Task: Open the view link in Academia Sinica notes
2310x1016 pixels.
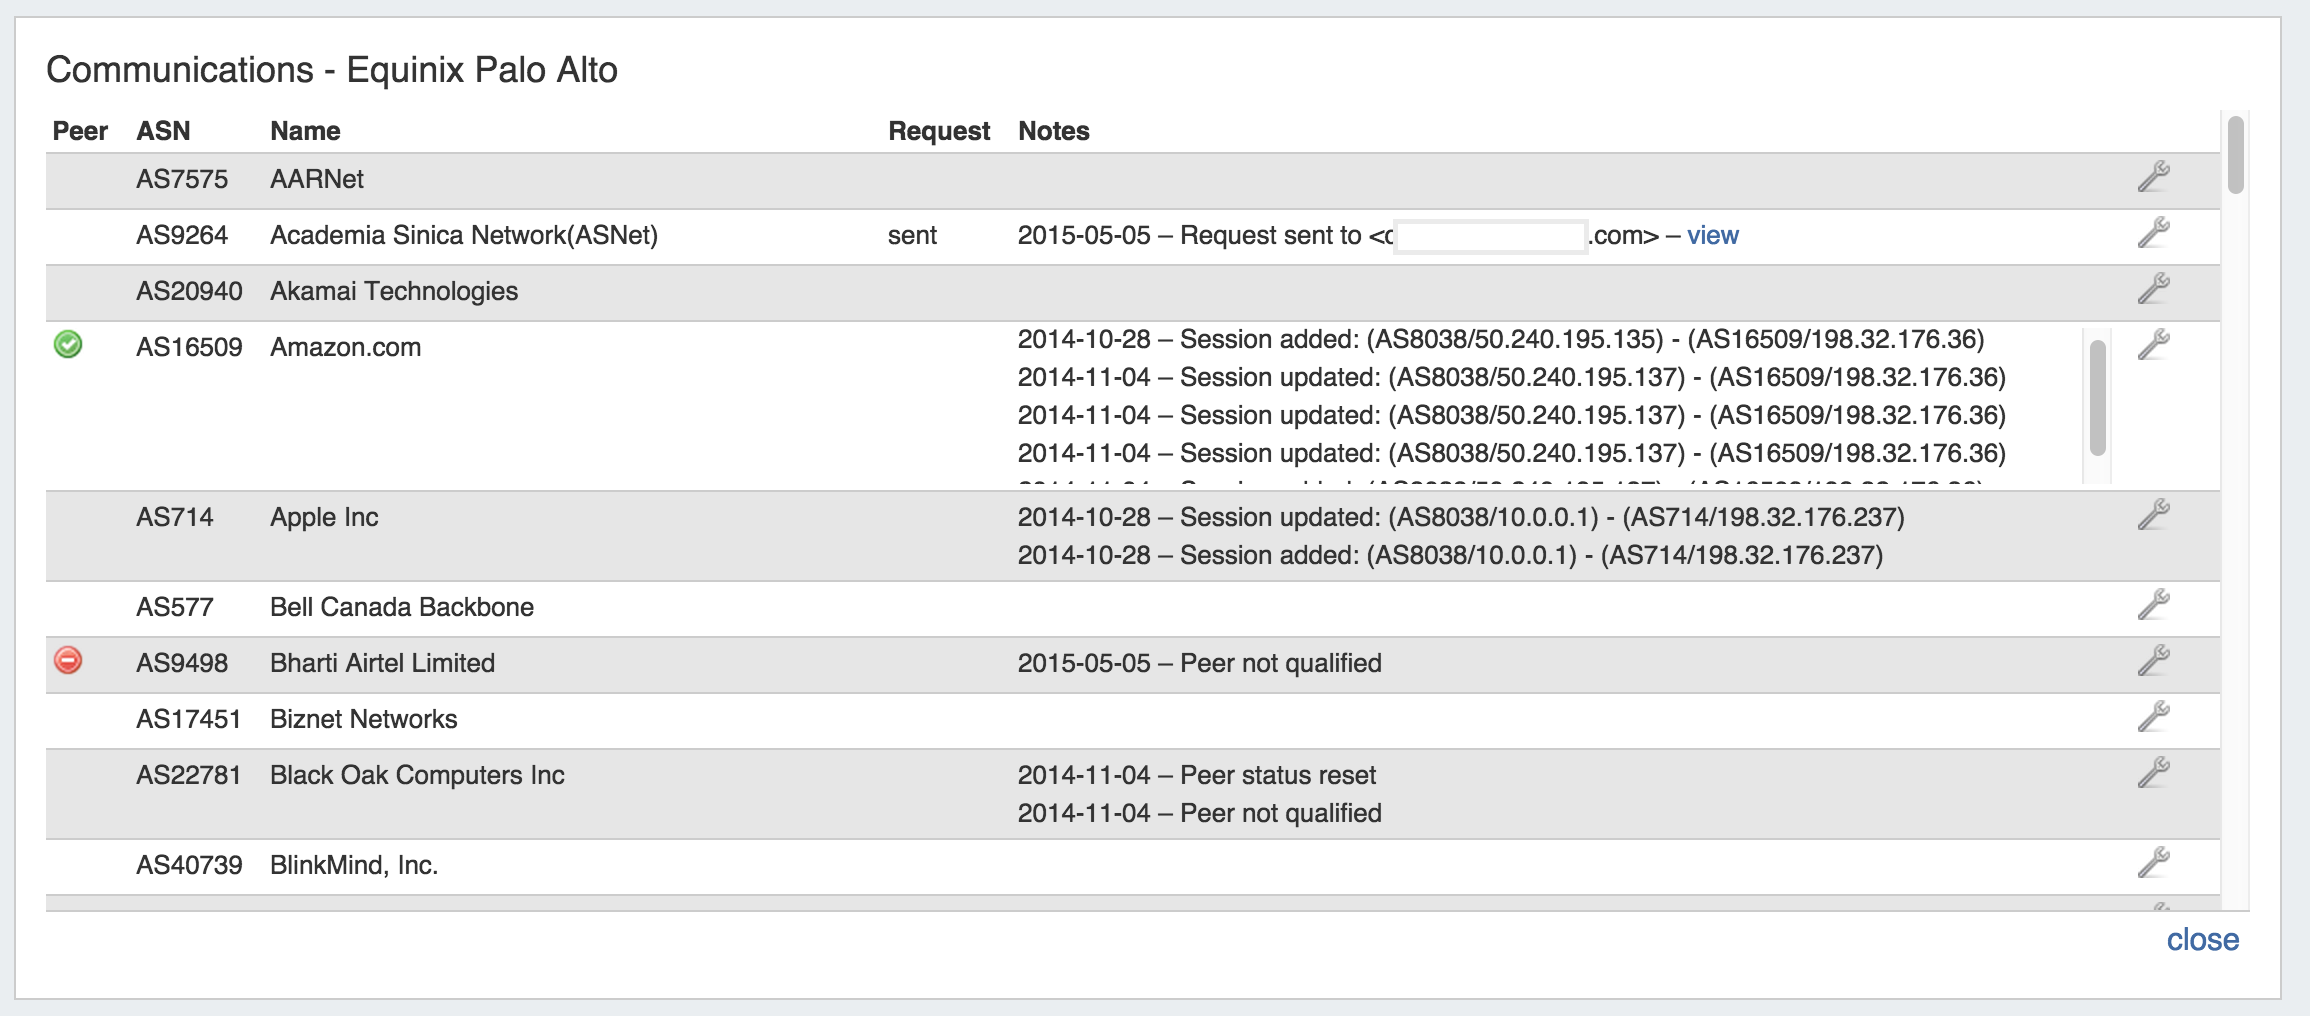Action: point(1712,236)
